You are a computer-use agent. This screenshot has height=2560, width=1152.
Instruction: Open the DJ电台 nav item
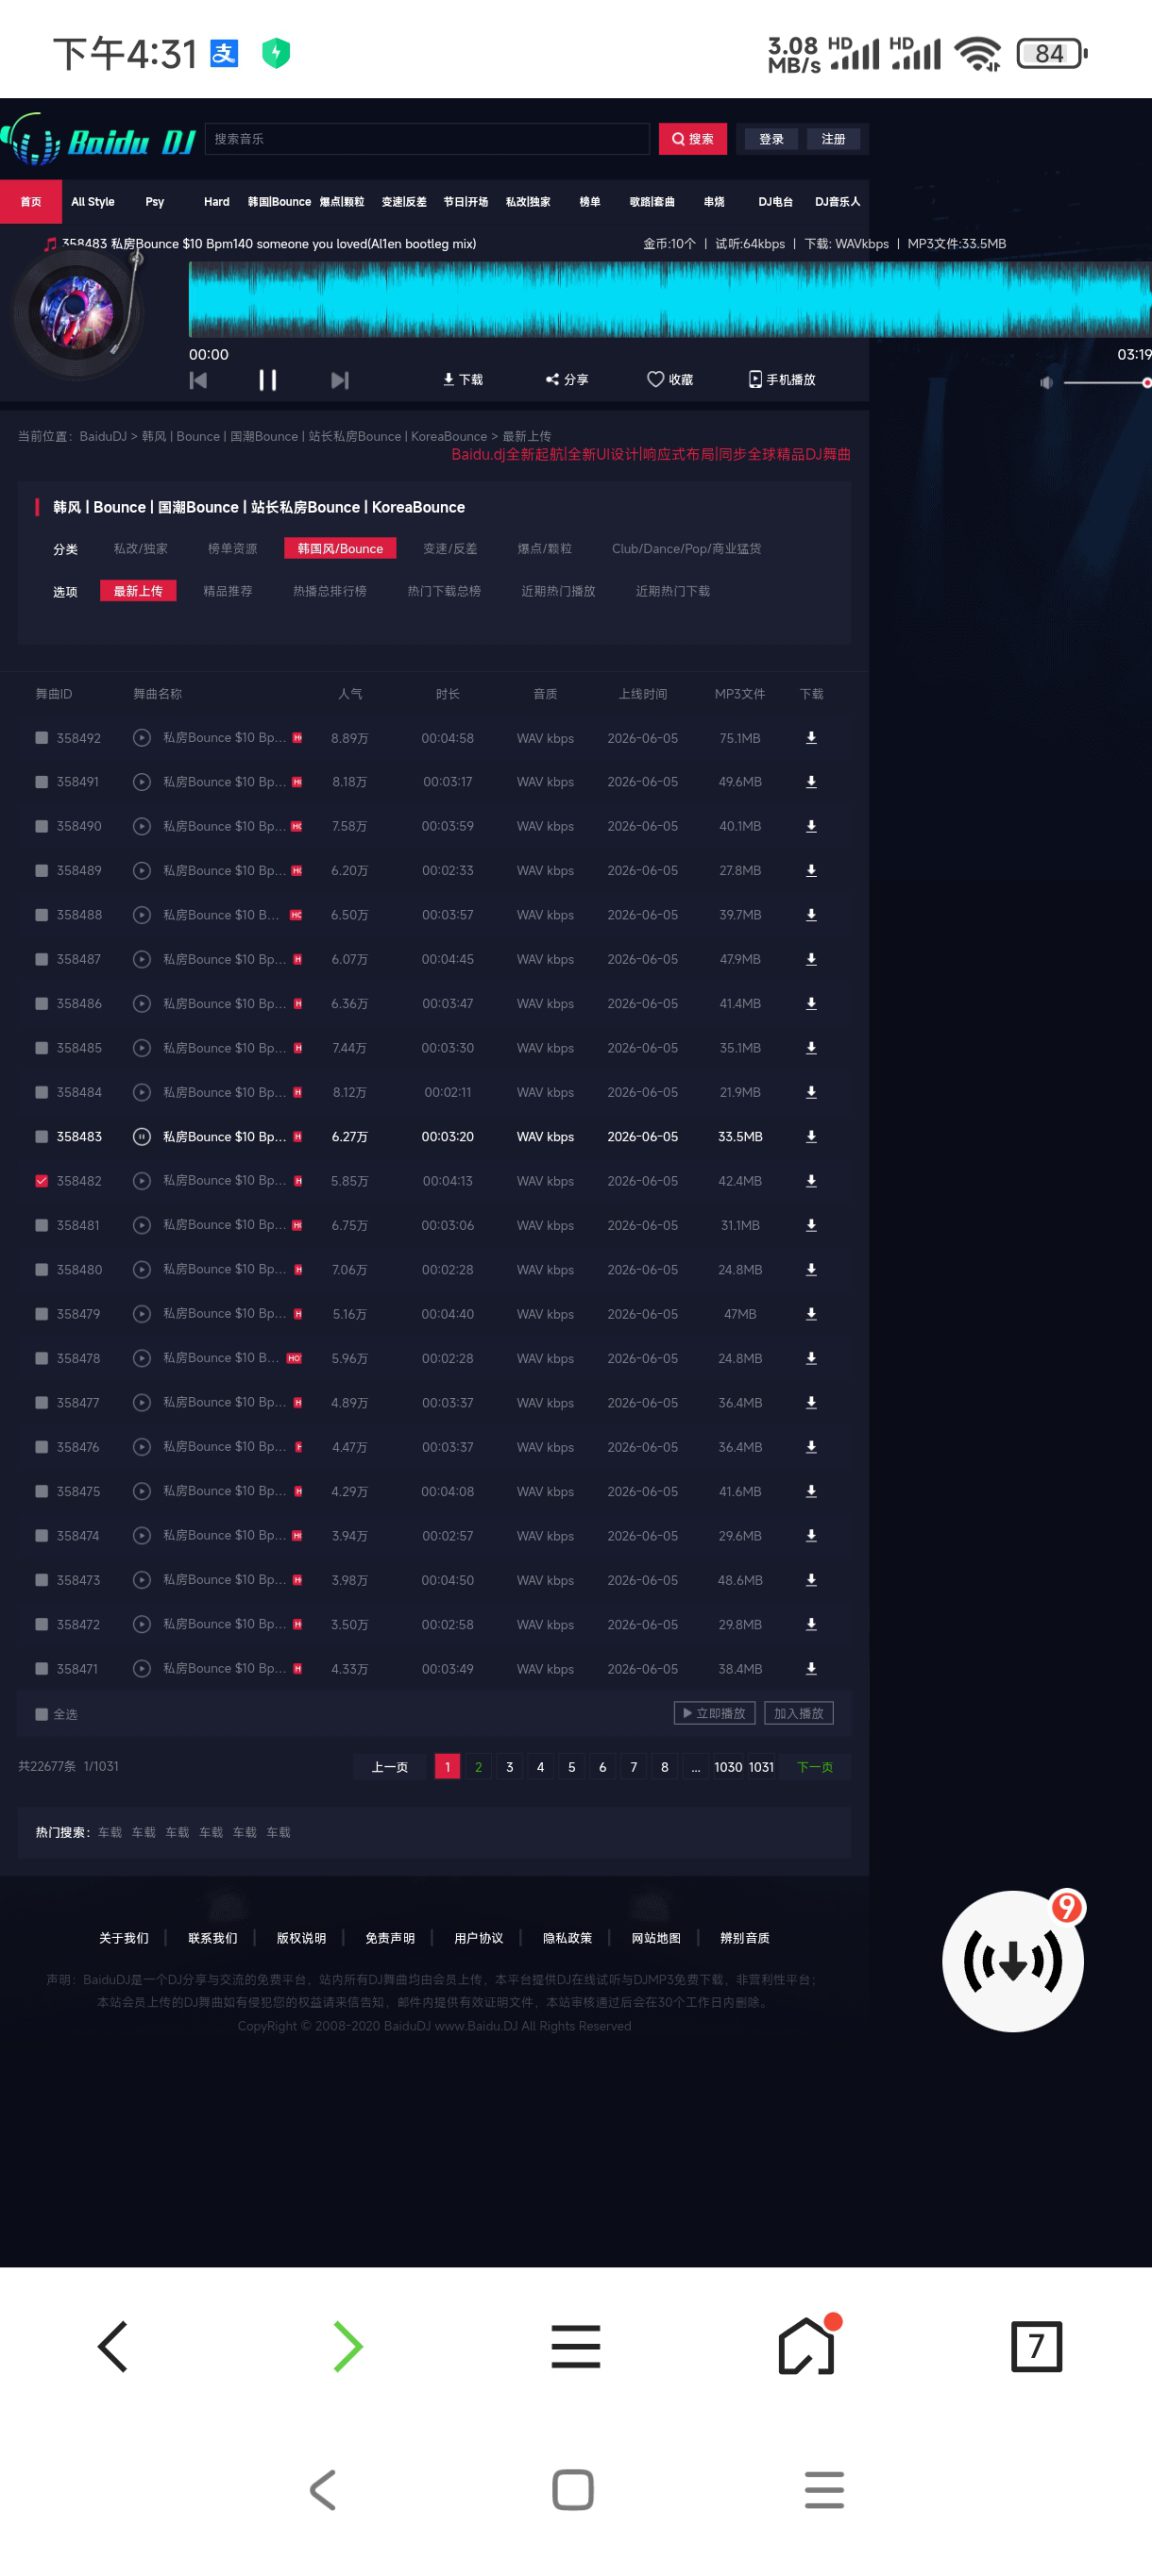pyautogui.click(x=775, y=202)
